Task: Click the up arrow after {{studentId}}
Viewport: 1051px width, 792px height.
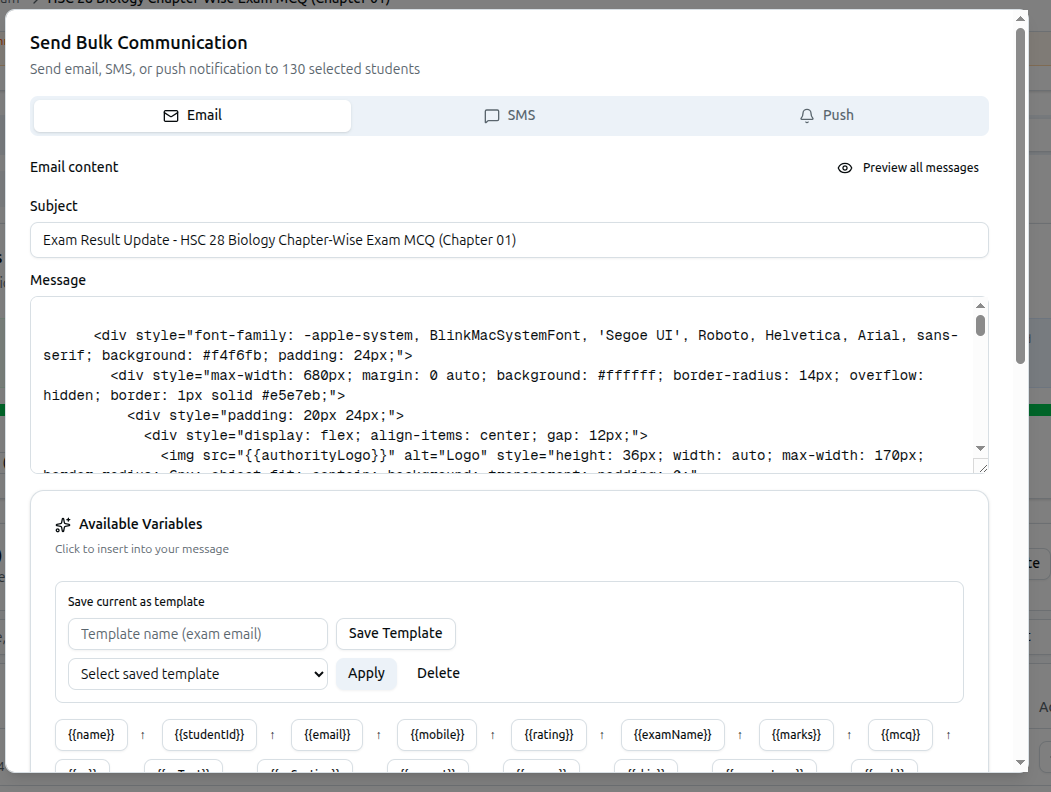Action: tap(272, 736)
